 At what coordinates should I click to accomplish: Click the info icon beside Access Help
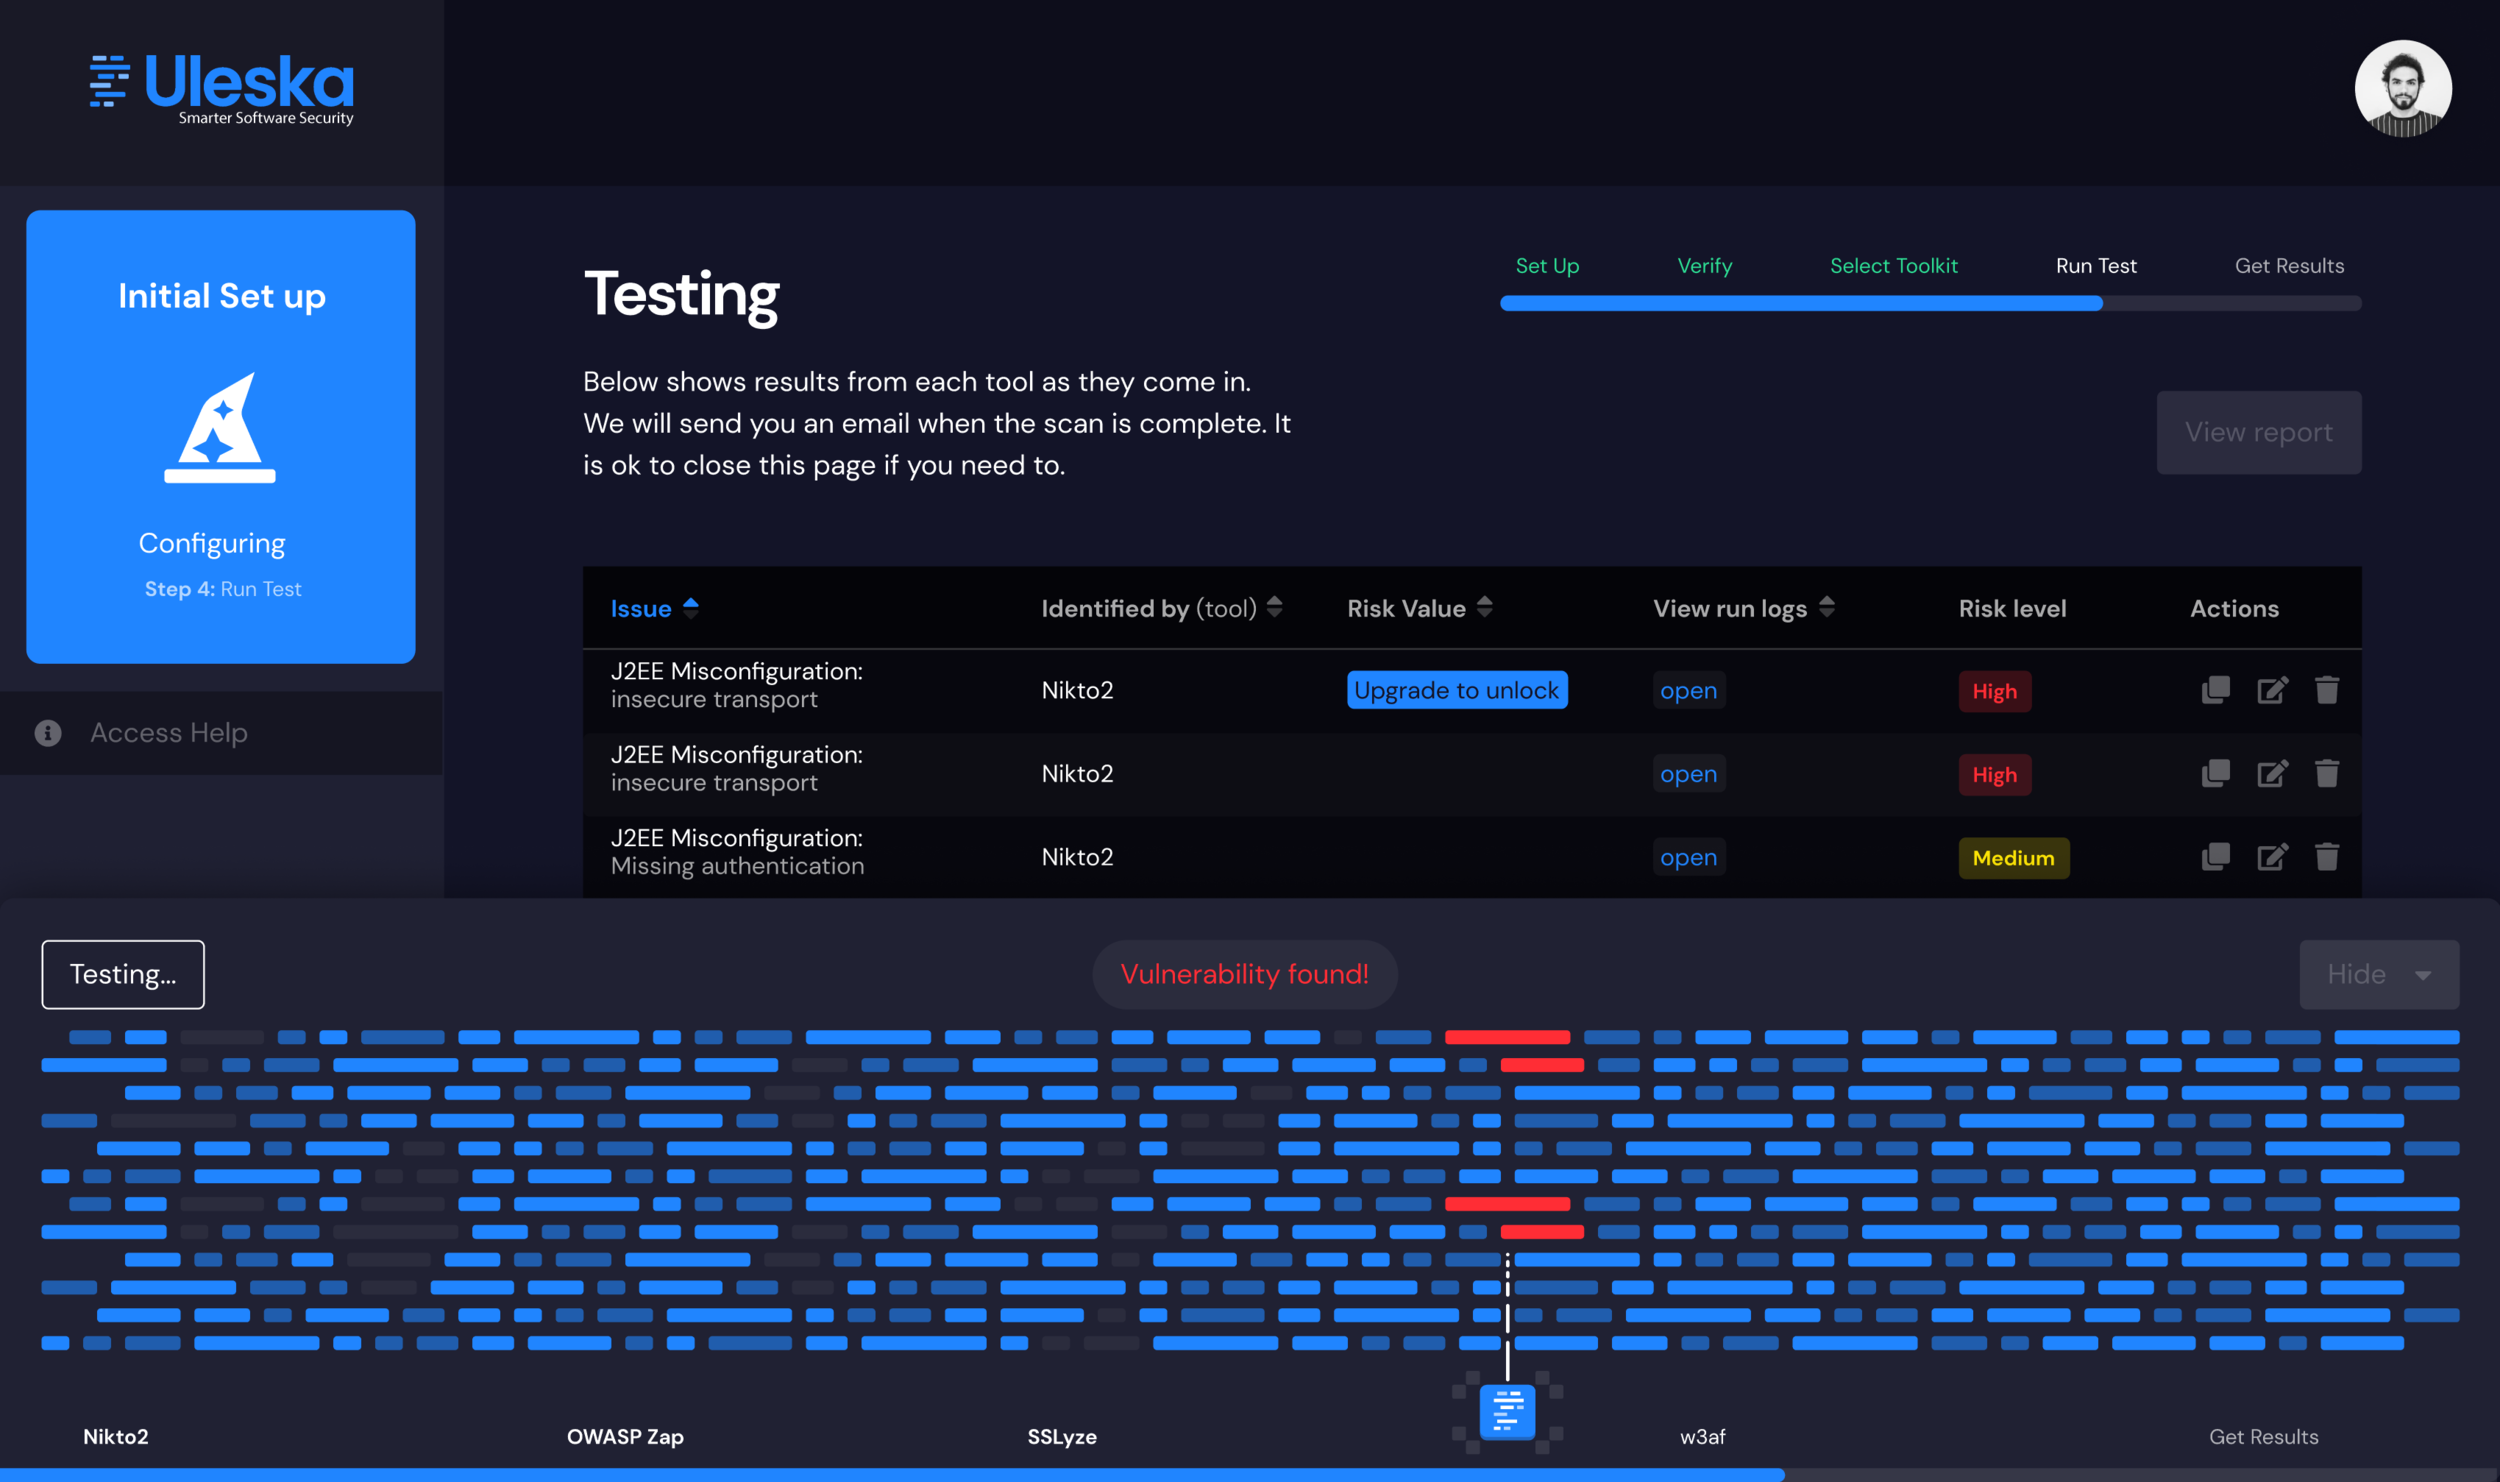[48, 733]
